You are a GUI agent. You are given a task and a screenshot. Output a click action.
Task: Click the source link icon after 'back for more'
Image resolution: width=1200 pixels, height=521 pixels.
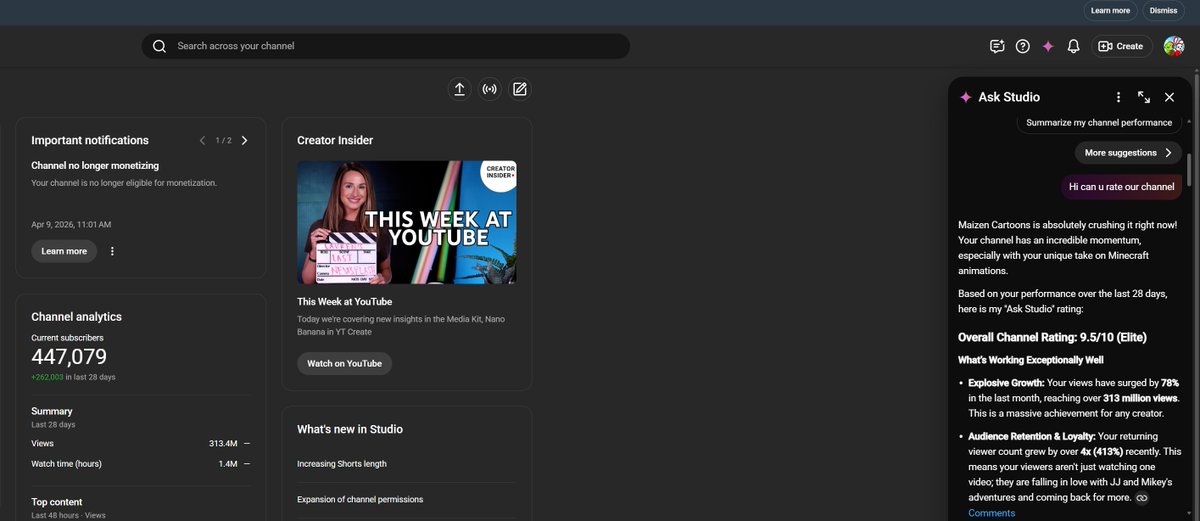[1142, 498]
